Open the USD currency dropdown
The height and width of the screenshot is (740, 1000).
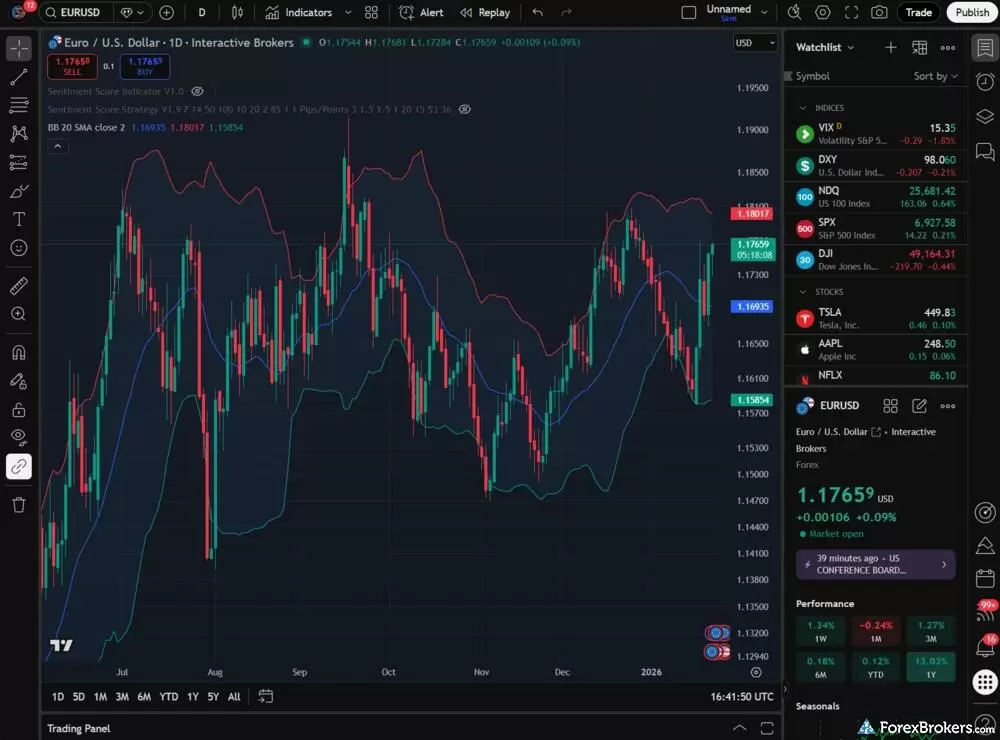click(x=755, y=43)
